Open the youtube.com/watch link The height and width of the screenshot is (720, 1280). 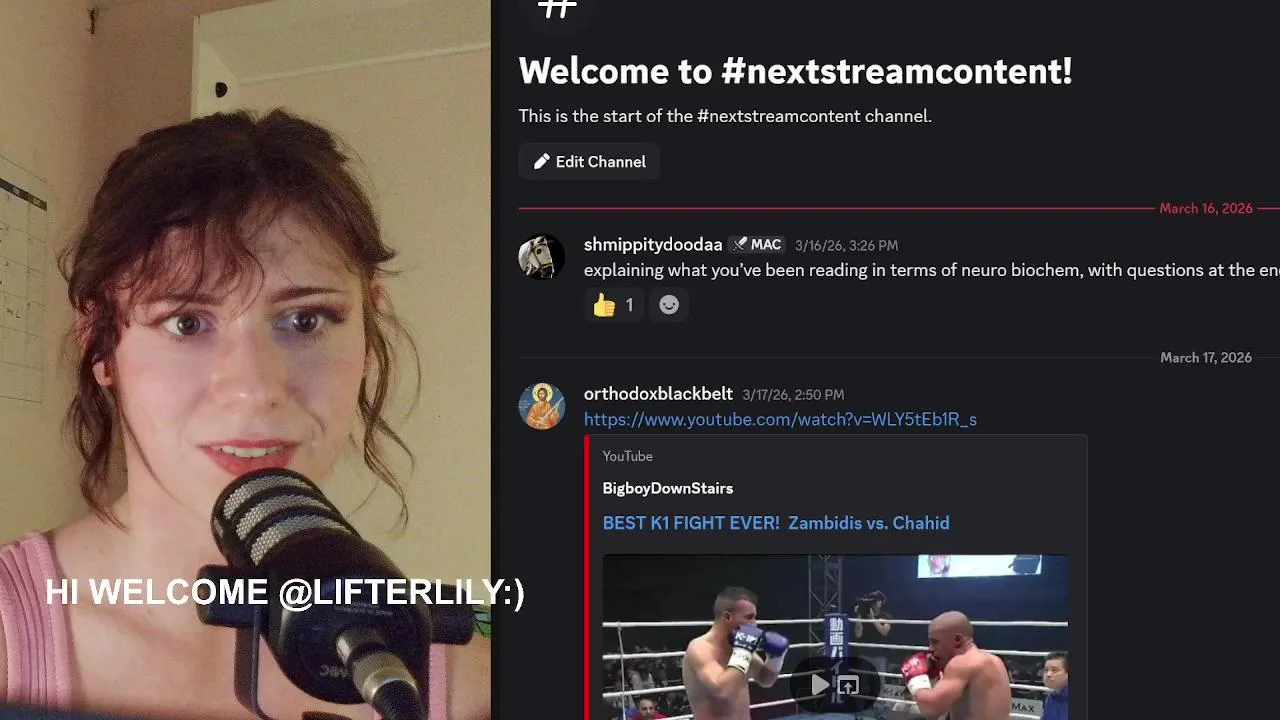(x=780, y=420)
